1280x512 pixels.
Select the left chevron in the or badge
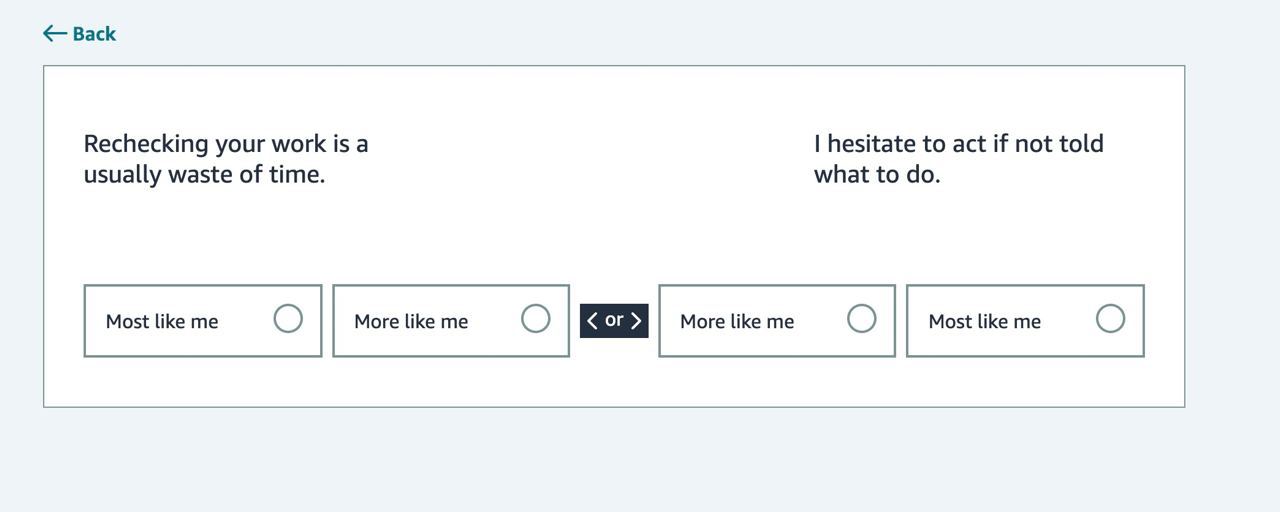(x=592, y=320)
